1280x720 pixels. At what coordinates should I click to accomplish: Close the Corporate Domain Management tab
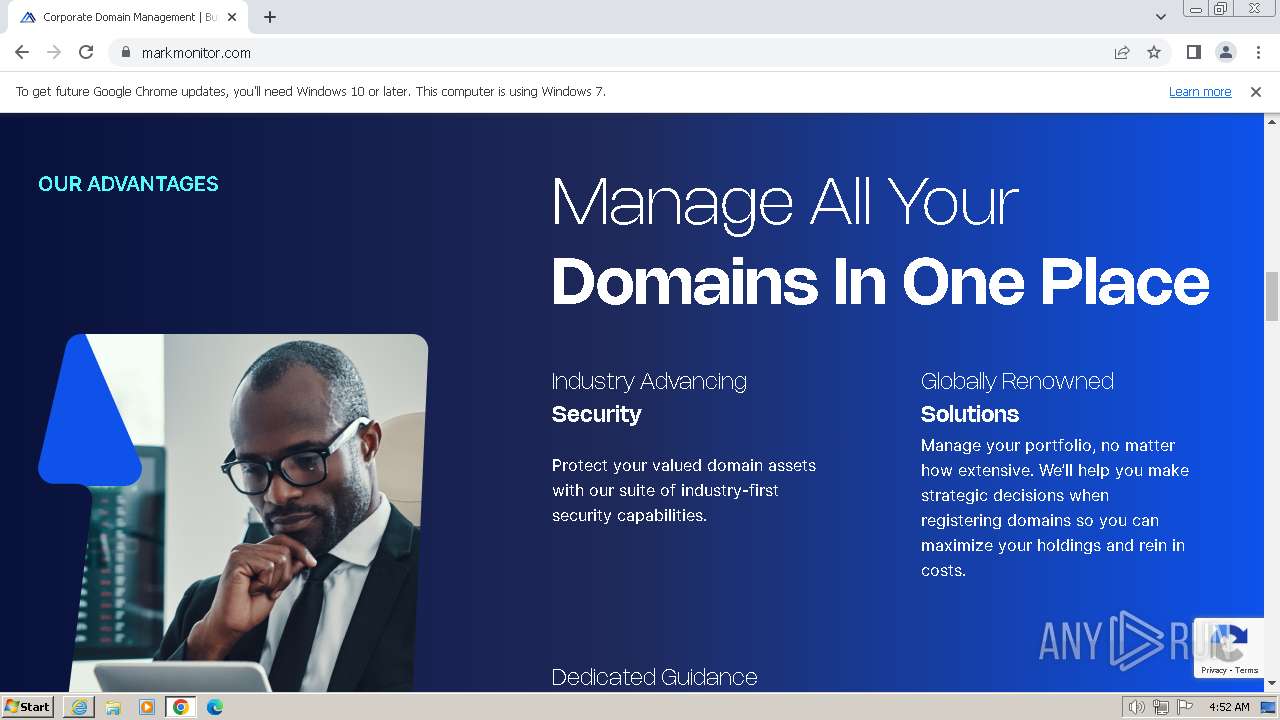(232, 17)
